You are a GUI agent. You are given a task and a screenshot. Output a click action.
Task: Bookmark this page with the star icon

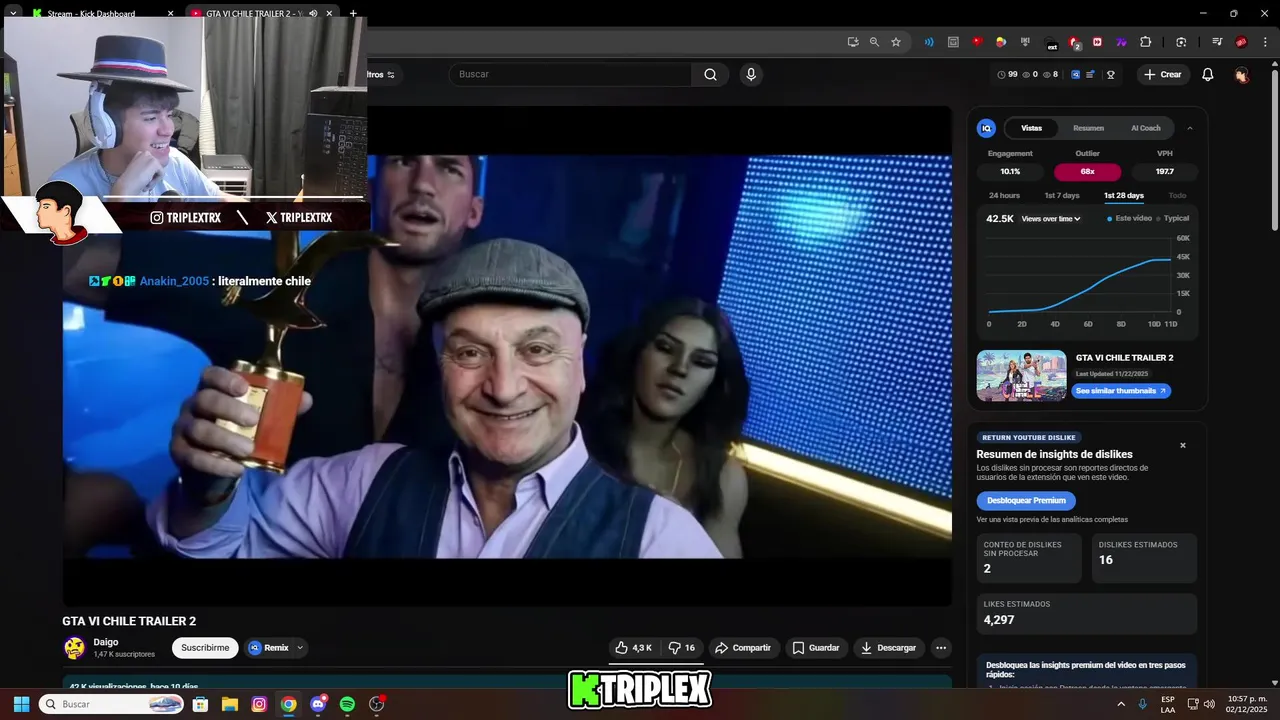coord(896,42)
